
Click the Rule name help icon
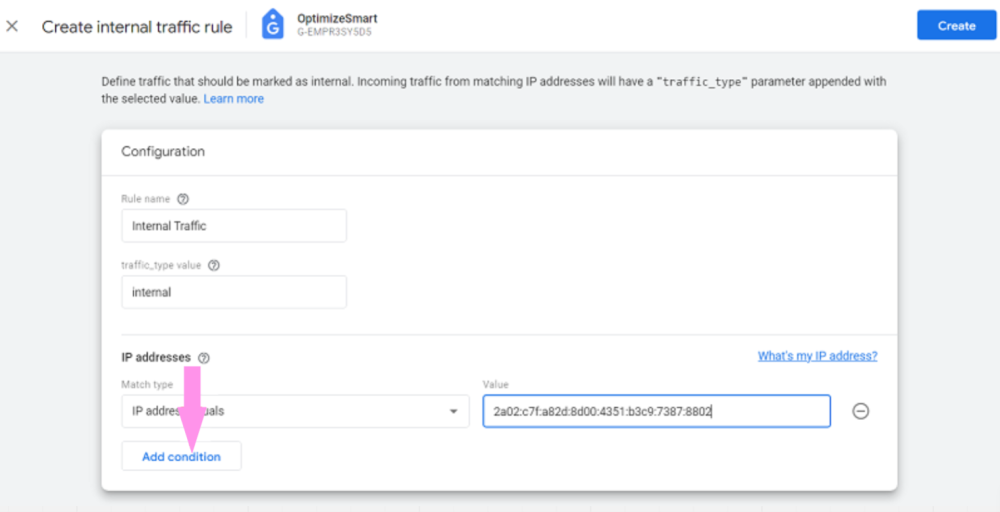183,199
